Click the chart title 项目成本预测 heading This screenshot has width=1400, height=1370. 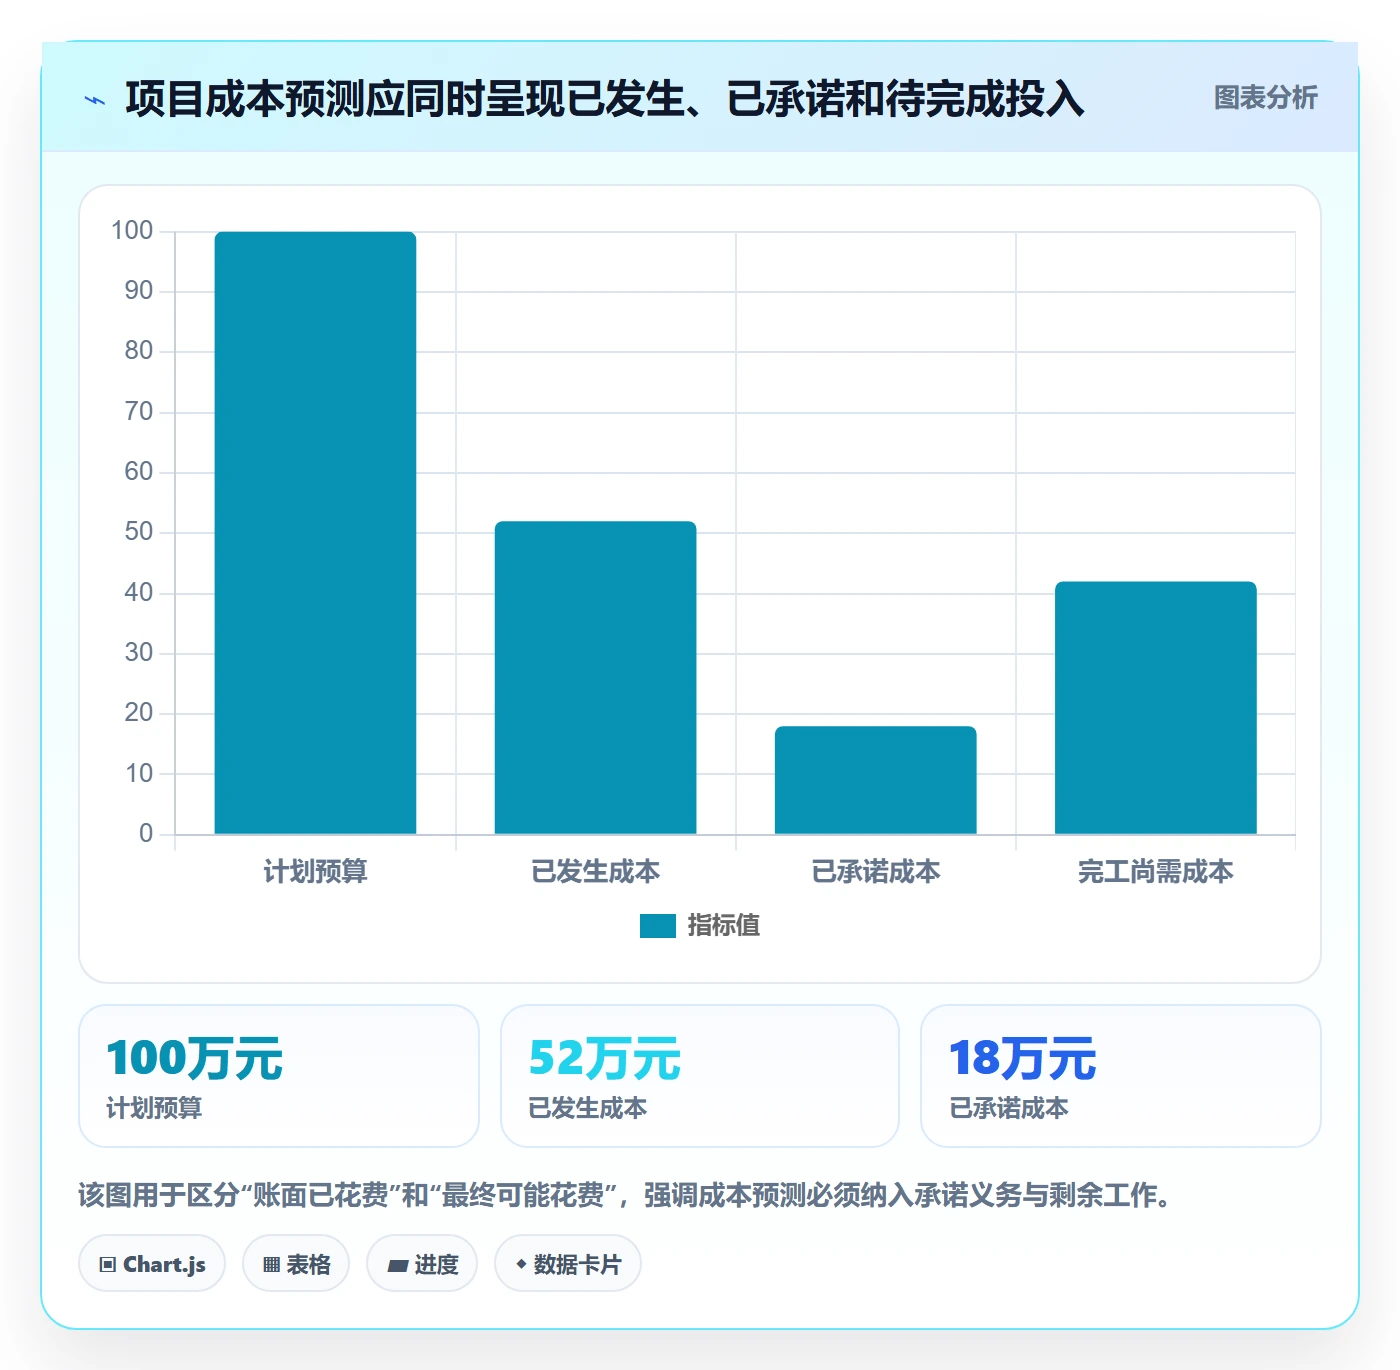point(605,100)
